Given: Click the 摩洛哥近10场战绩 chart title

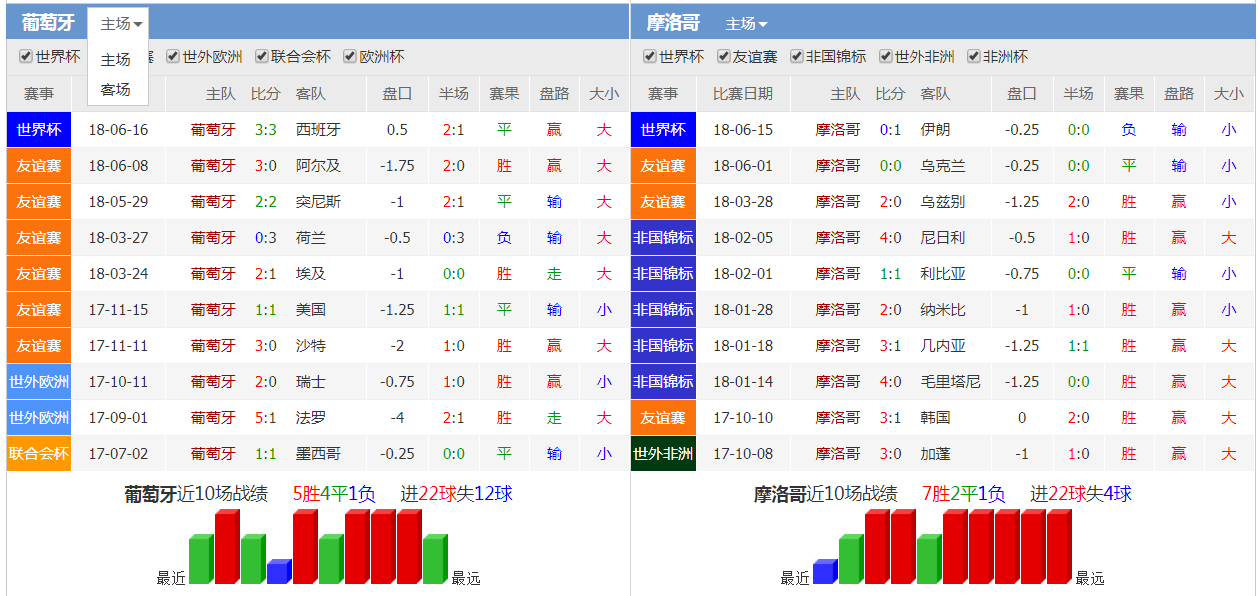Looking at the screenshot, I should pos(826,494).
